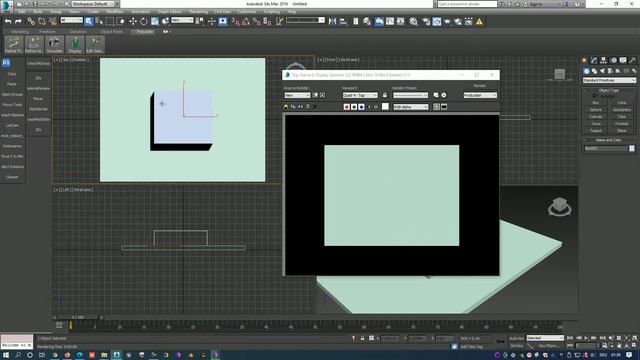This screenshot has height=360, width=640.
Task: Save the rendered image with save icon
Action: tap(286, 107)
